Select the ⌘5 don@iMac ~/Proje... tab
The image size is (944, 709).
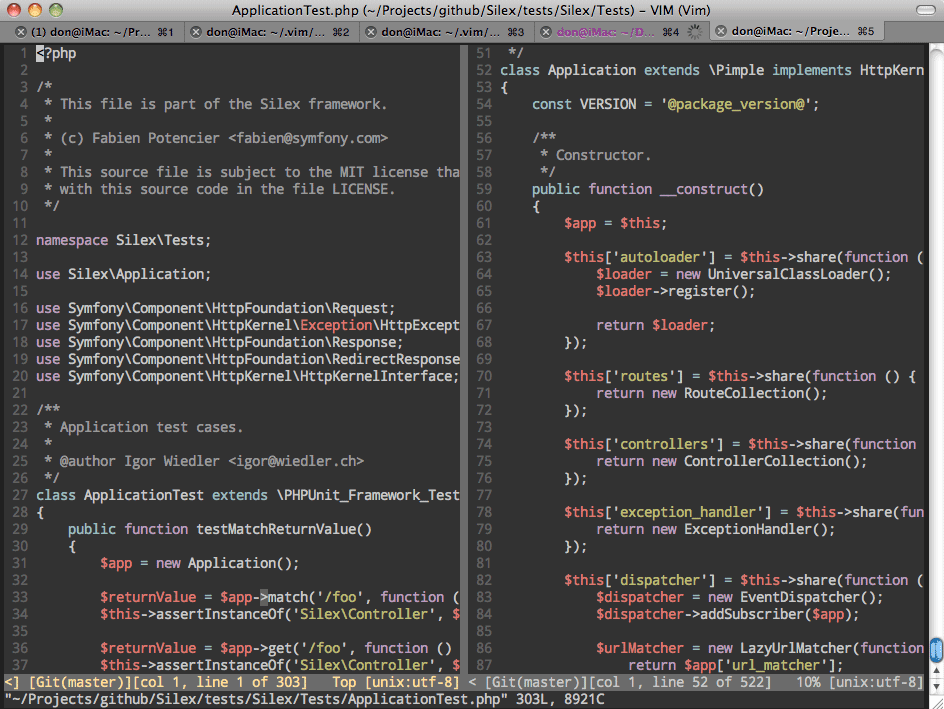(x=796, y=31)
